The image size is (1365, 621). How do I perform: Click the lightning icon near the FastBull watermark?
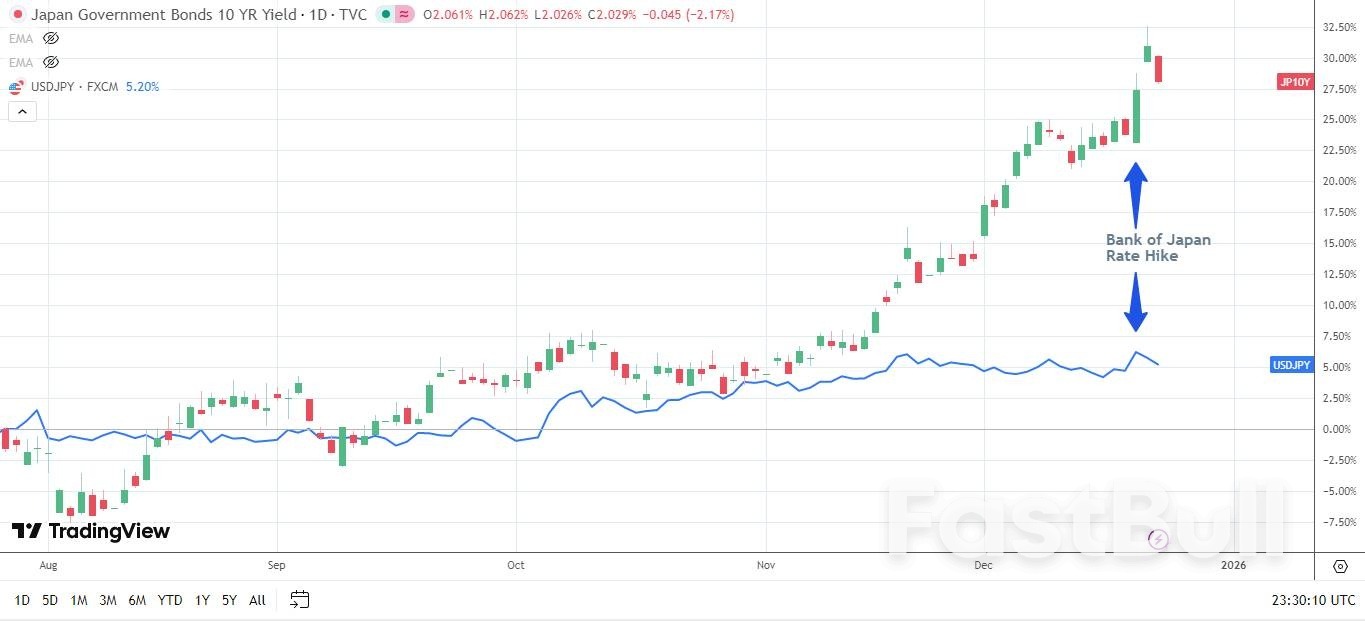(1157, 539)
